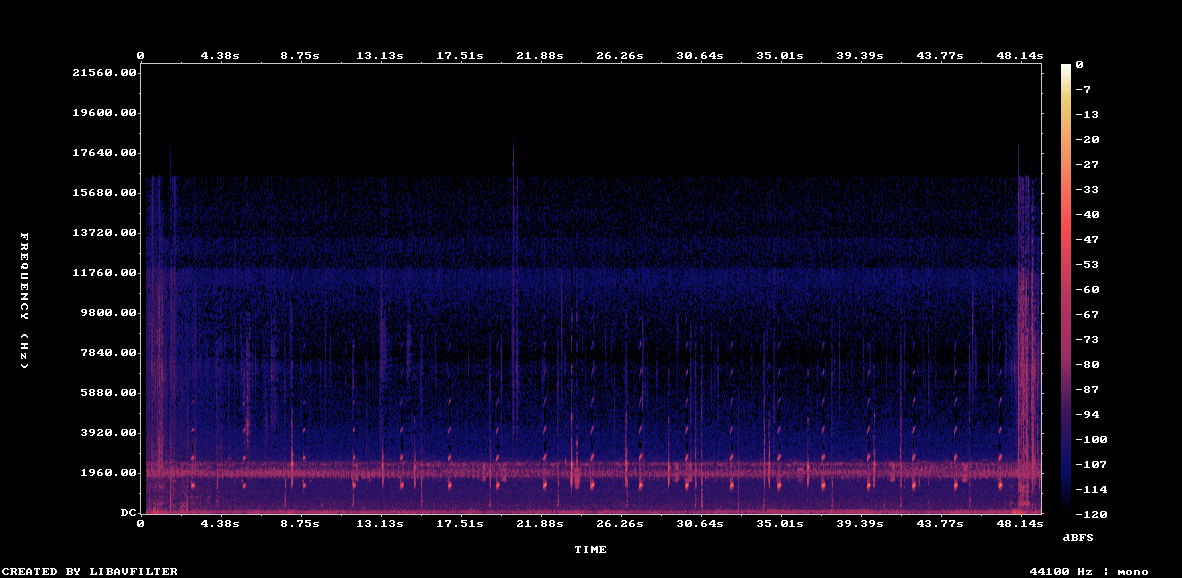
Task: Select 4.38s on the bottom time axis
Action: [220, 523]
